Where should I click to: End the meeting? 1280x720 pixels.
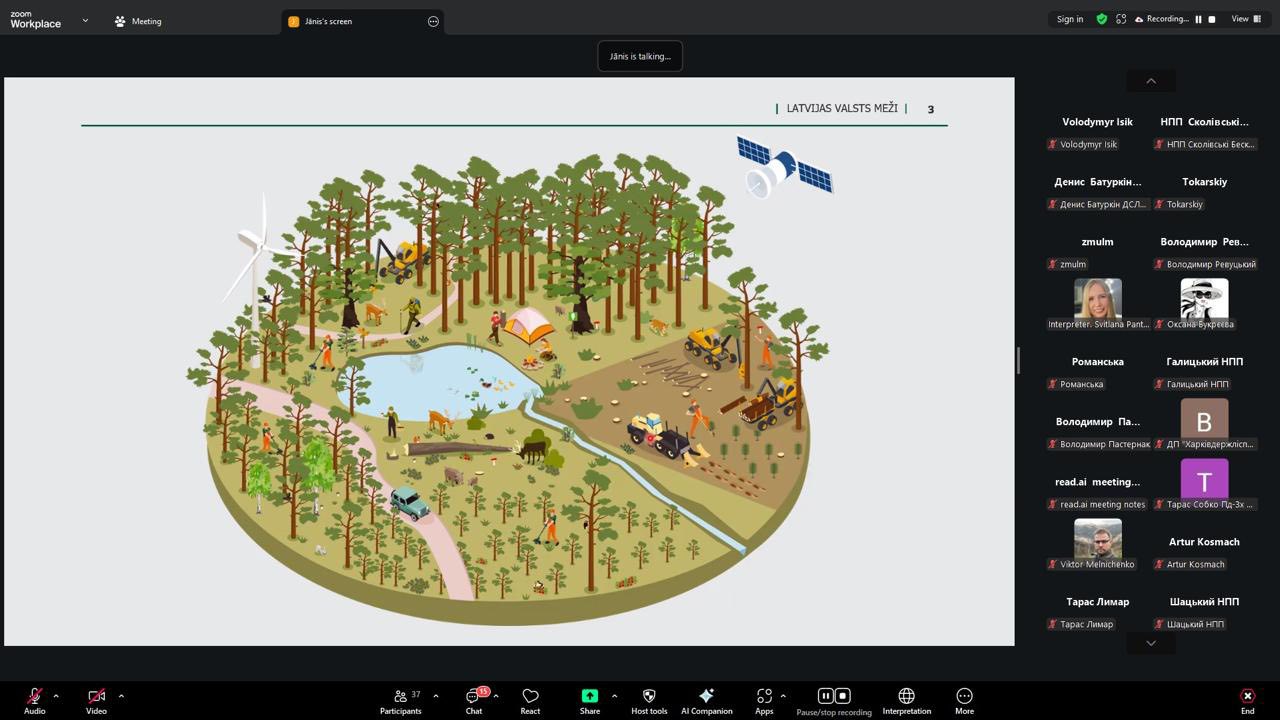[x=1247, y=699]
